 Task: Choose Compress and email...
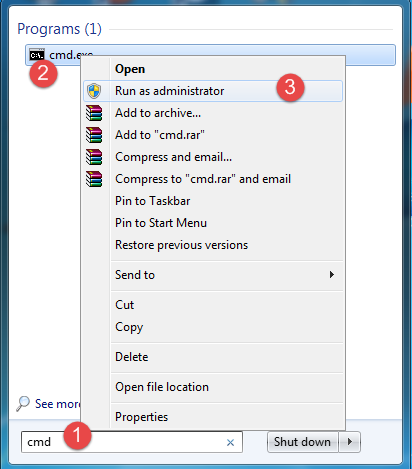tap(213, 157)
